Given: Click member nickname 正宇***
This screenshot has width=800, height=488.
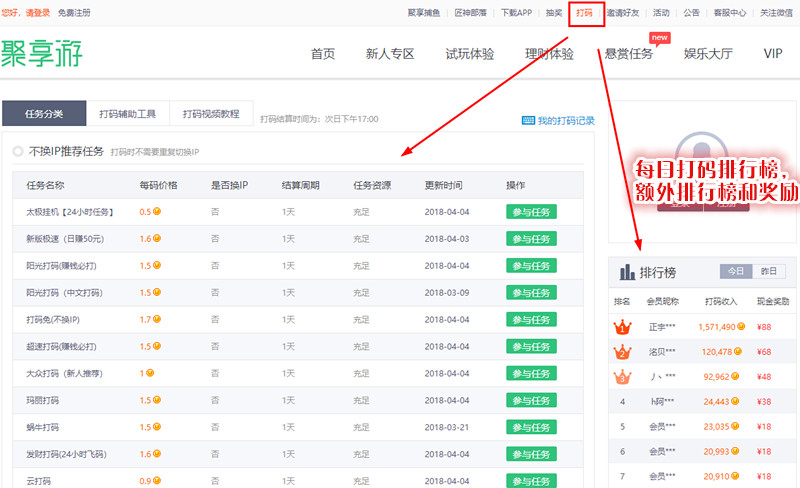Looking at the screenshot, I should coord(662,327).
